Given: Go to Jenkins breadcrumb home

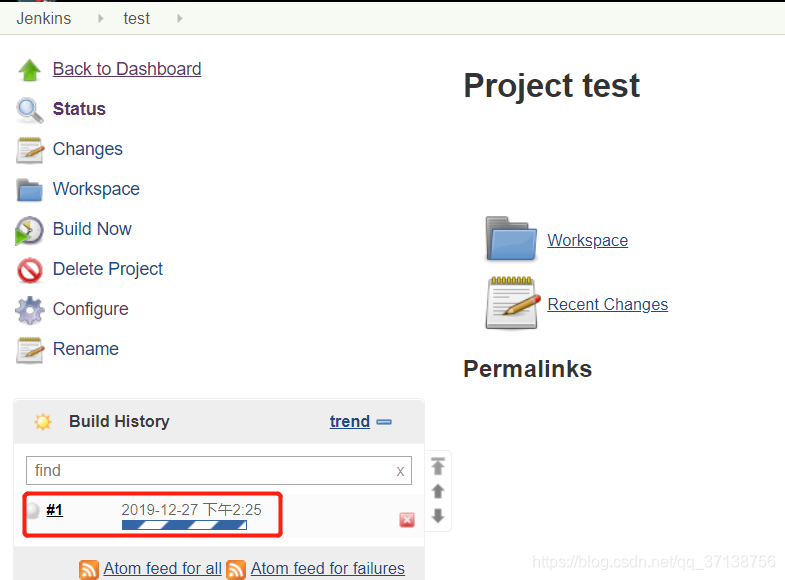Looking at the screenshot, I should [44, 19].
